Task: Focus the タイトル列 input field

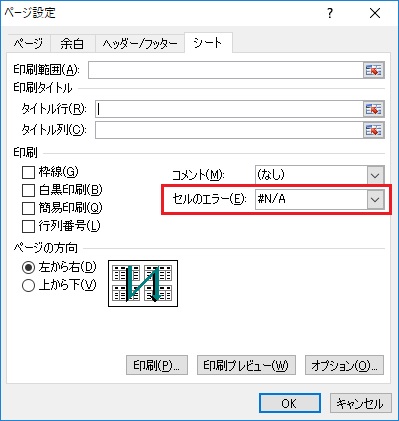Action: pyautogui.click(x=229, y=130)
